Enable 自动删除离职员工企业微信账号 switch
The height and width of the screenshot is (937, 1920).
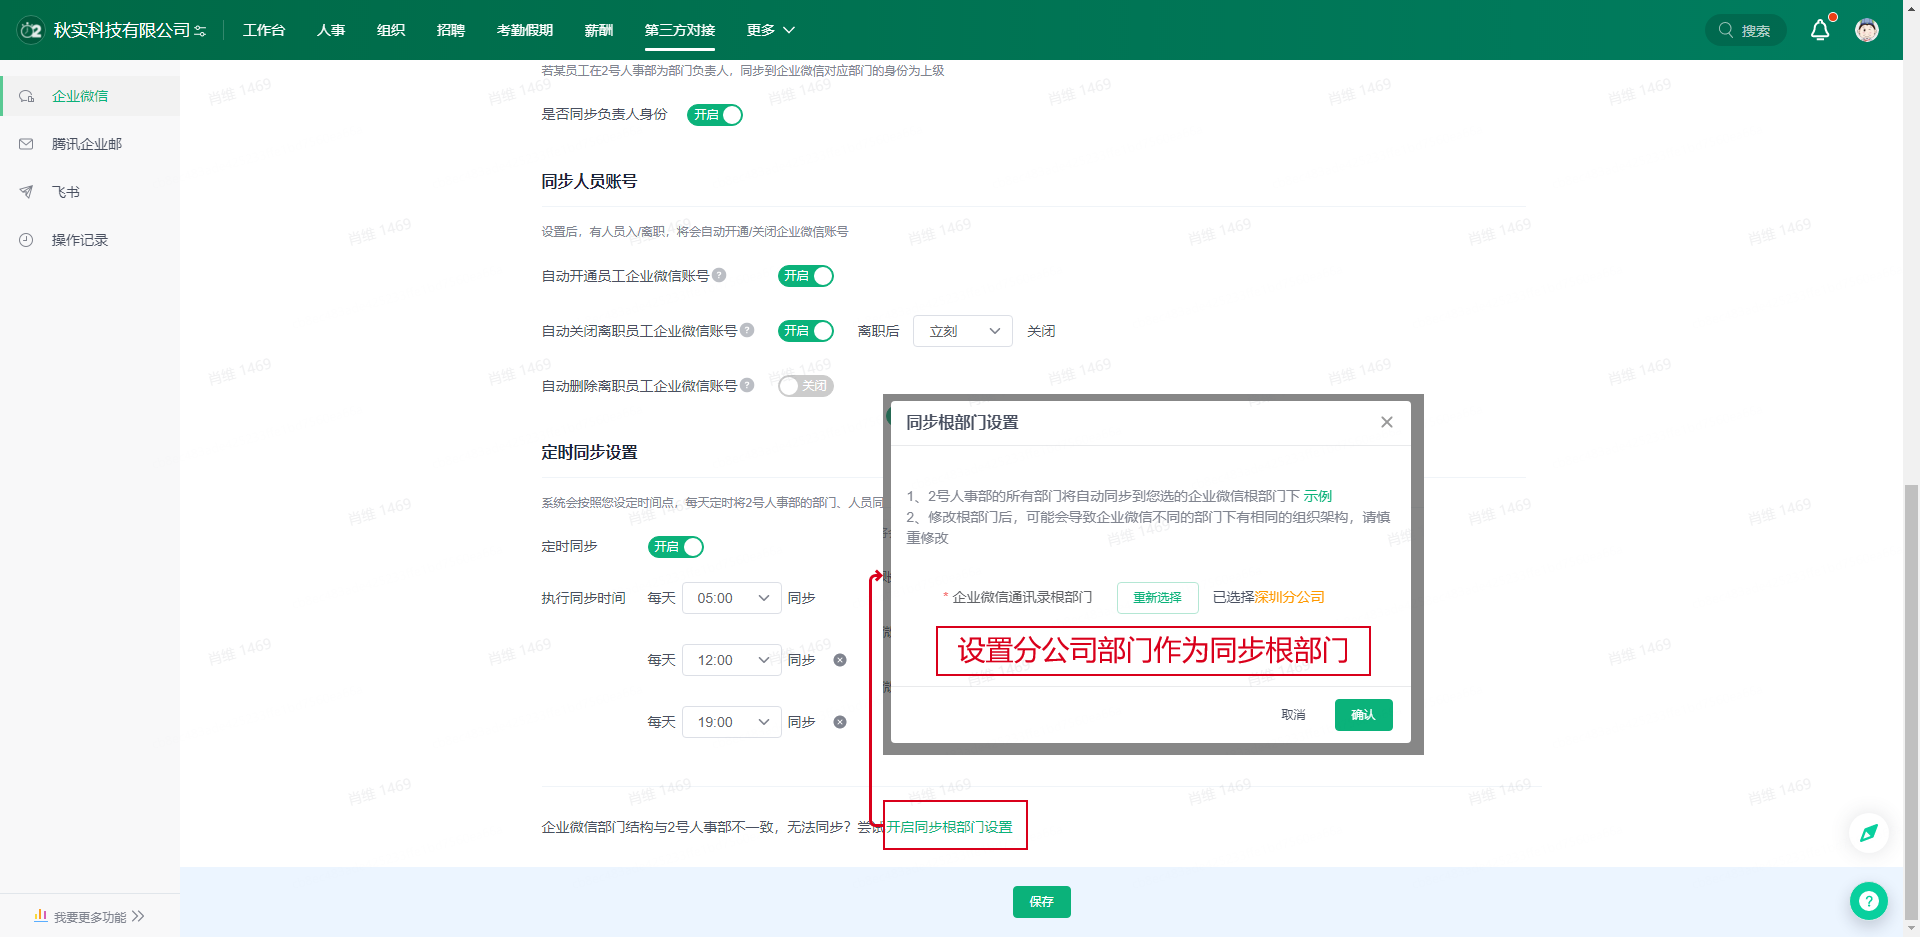(x=806, y=386)
